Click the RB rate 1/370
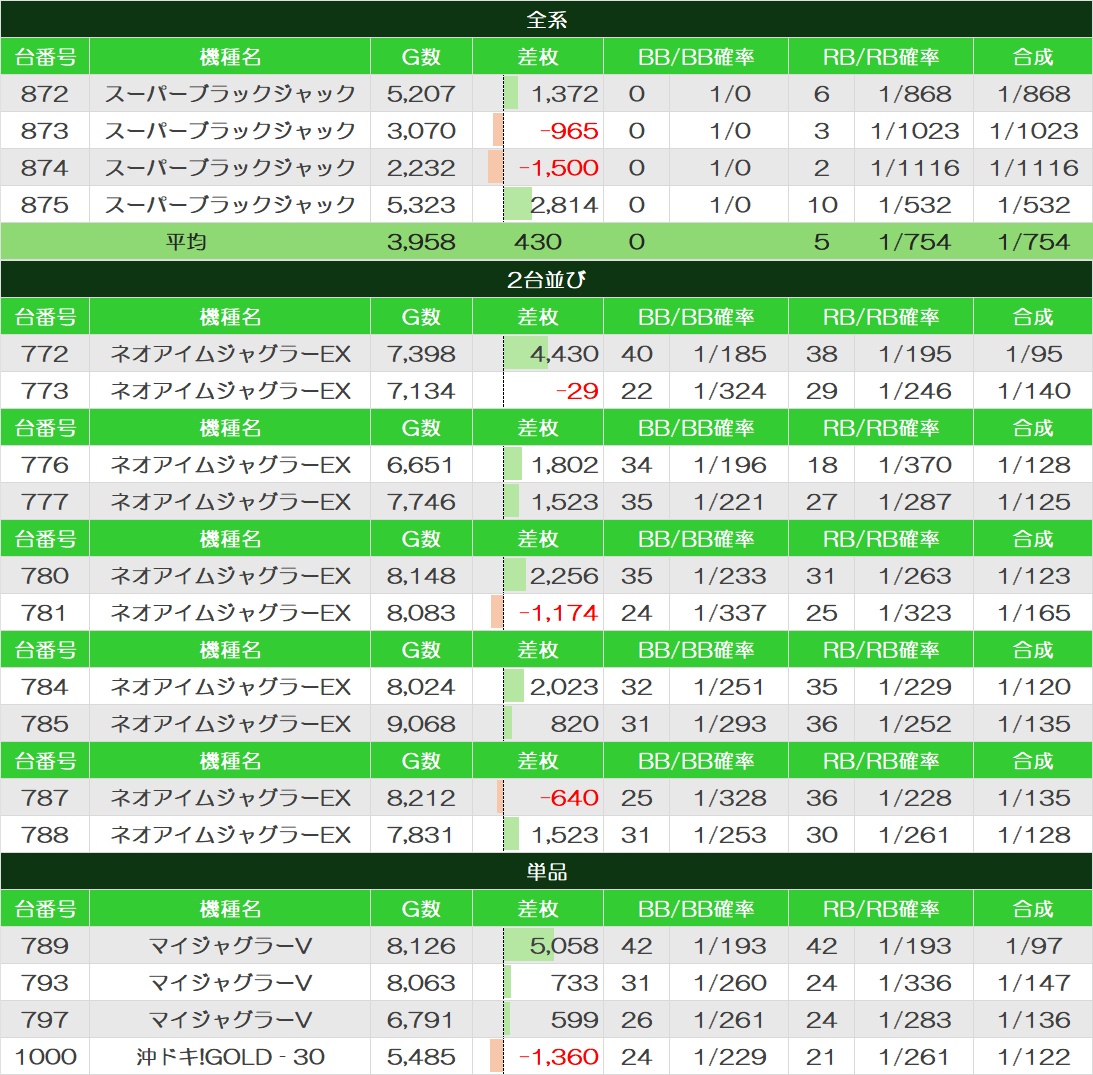 915,464
